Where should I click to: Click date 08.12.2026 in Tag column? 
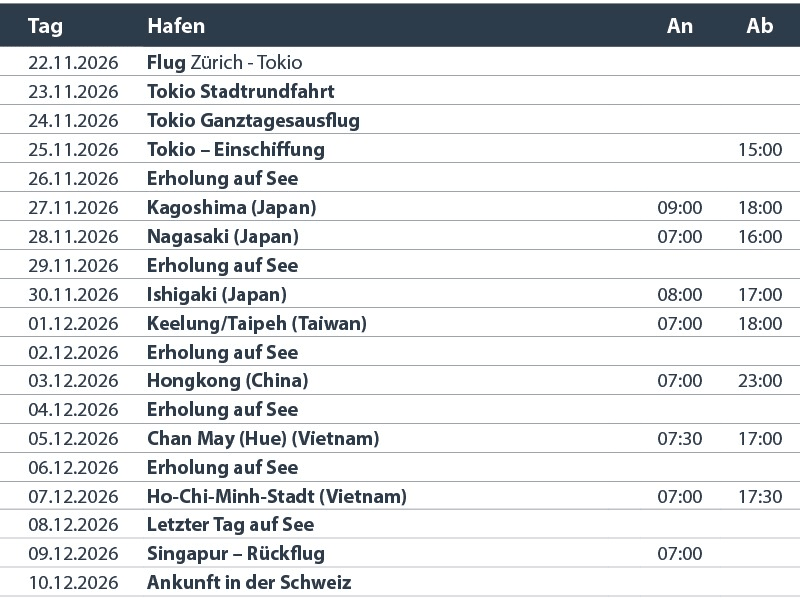[73, 525]
